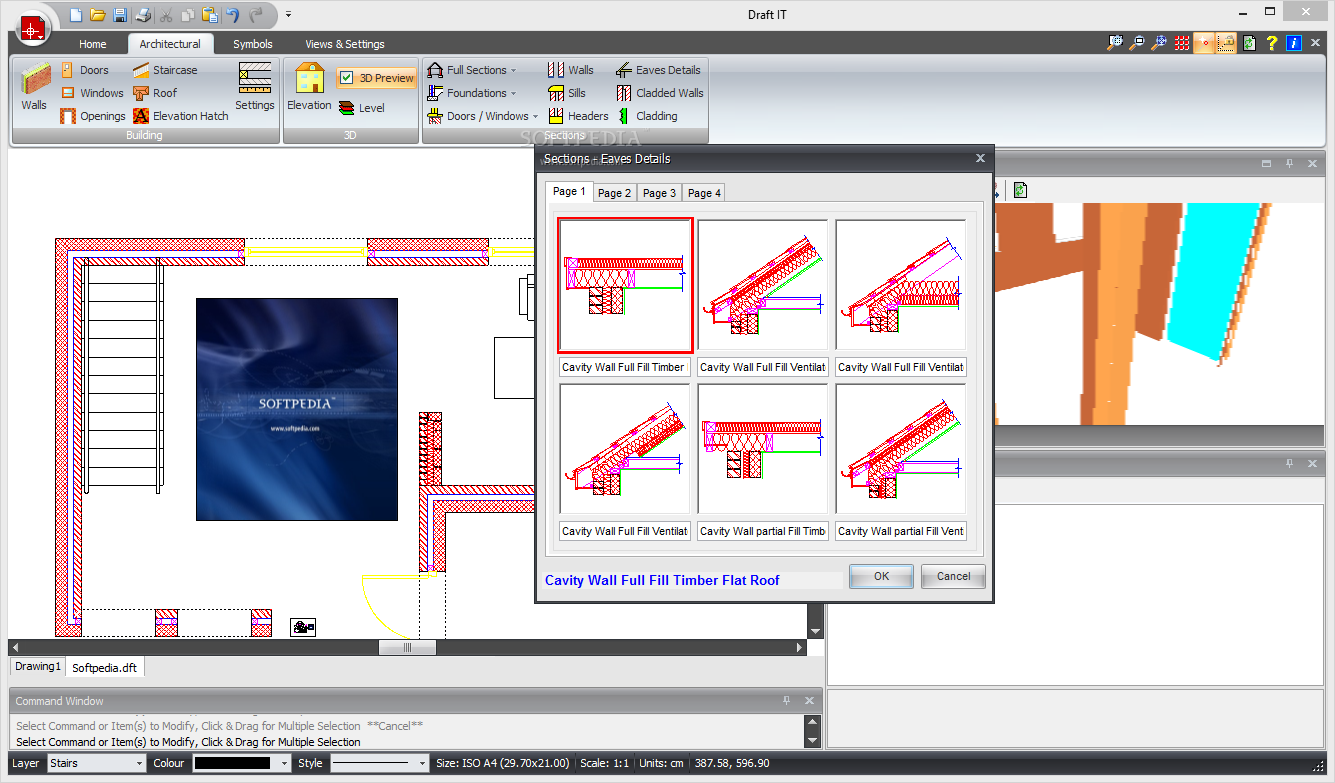
Task: Select thumbnail above Cavity Wall partial Fill Vent
Action: (901, 449)
